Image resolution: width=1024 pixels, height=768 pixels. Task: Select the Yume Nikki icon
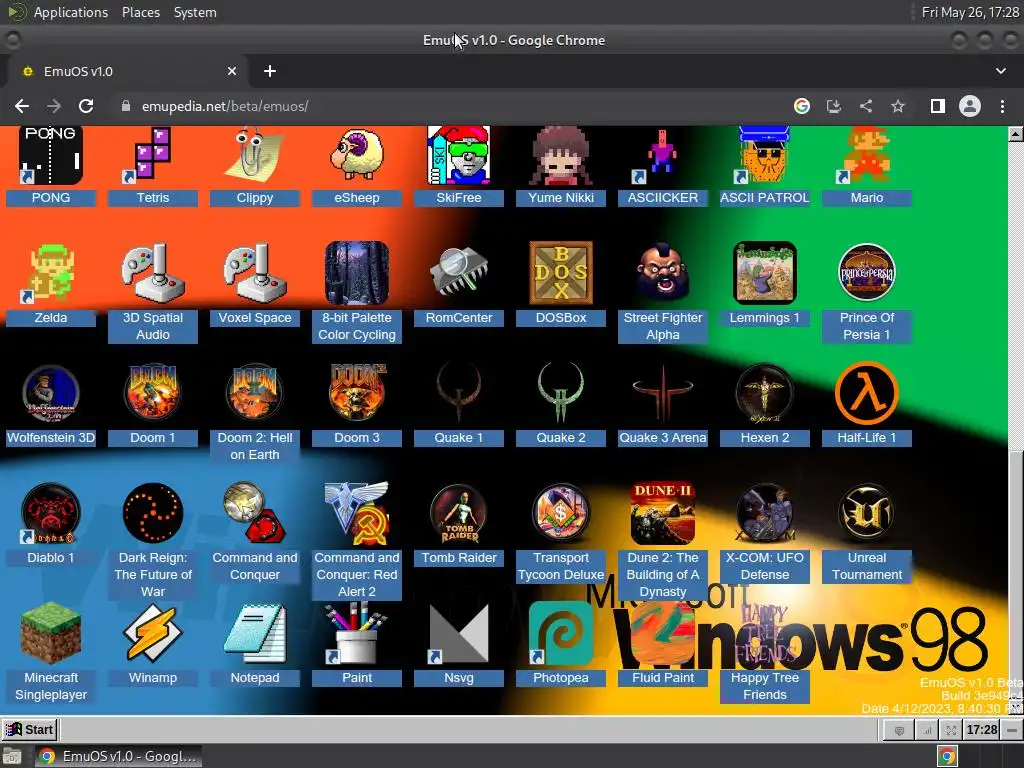[560, 156]
